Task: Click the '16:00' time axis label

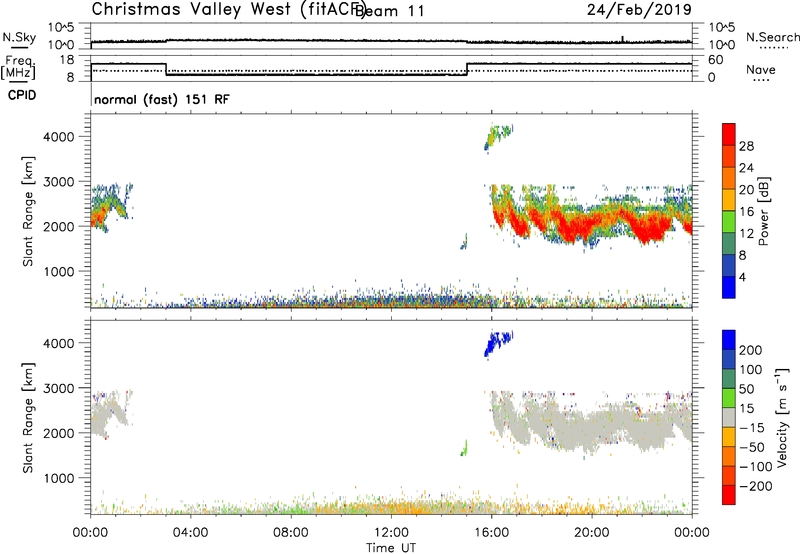Action: [x=491, y=533]
